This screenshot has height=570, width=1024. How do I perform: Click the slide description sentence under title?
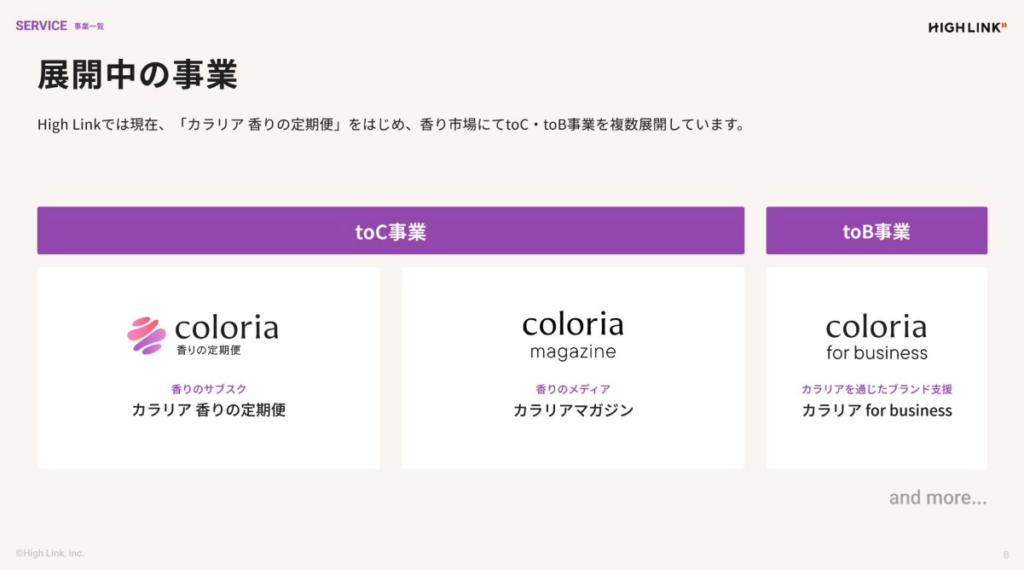point(391,125)
